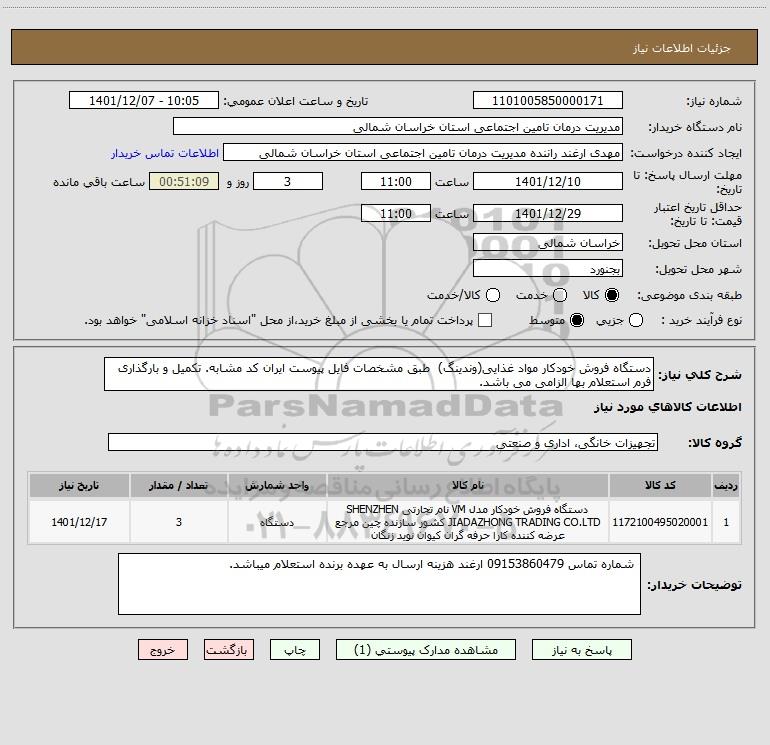Viewport: 770px width, 745px height.
Task: Click response deadline date 1401/12/10
Action: tap(548, 181)
